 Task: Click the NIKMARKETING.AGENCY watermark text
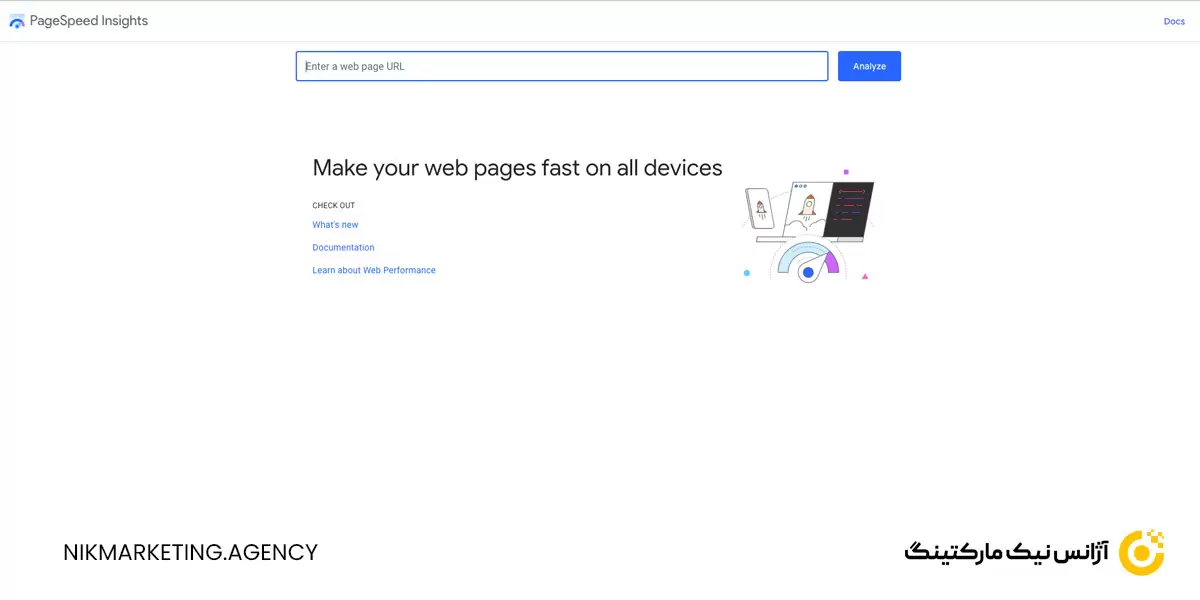190,552
